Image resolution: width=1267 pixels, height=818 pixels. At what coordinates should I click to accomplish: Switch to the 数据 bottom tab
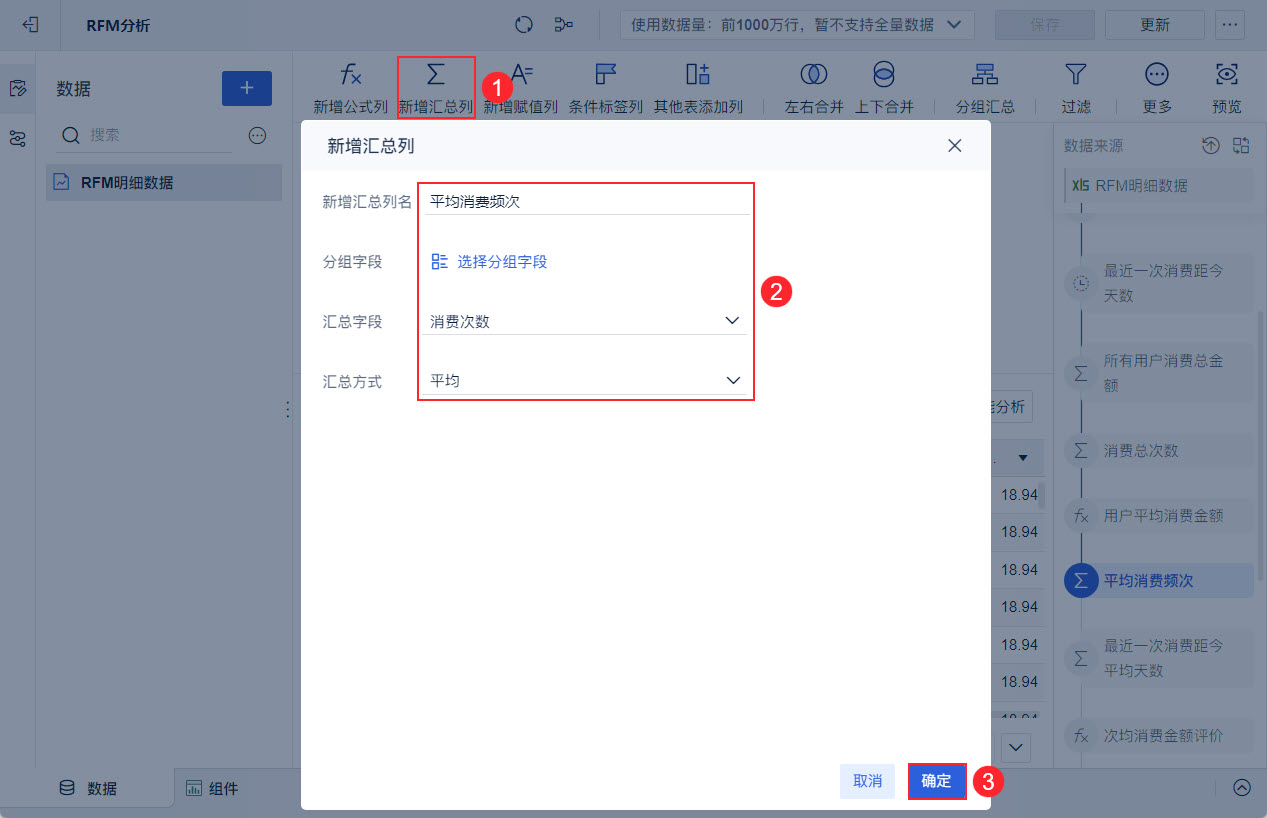(88, 788)
